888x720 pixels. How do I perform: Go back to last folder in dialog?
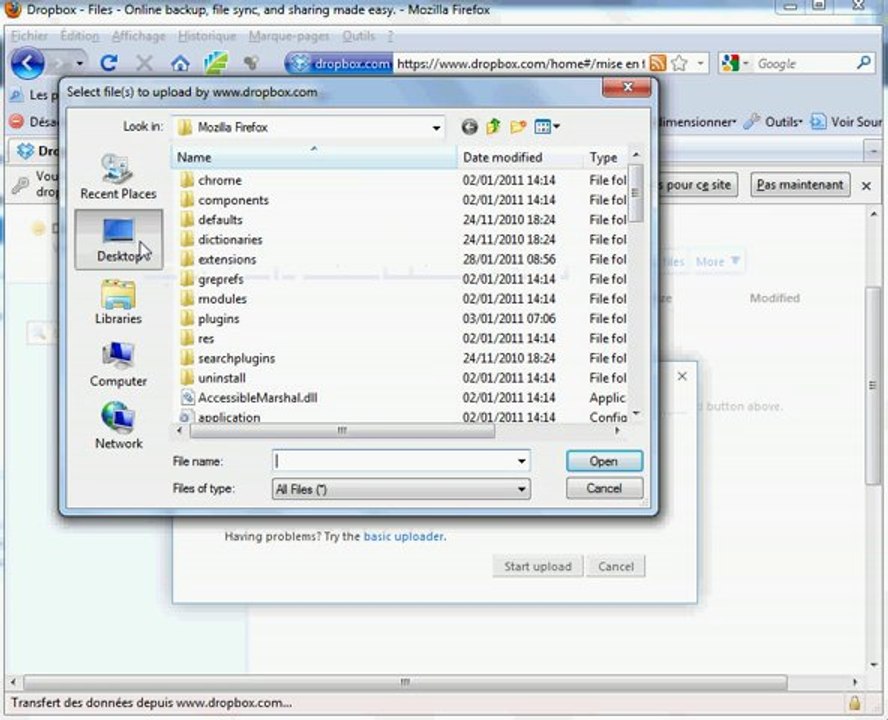pyautogui.click(x=469, y=127)
